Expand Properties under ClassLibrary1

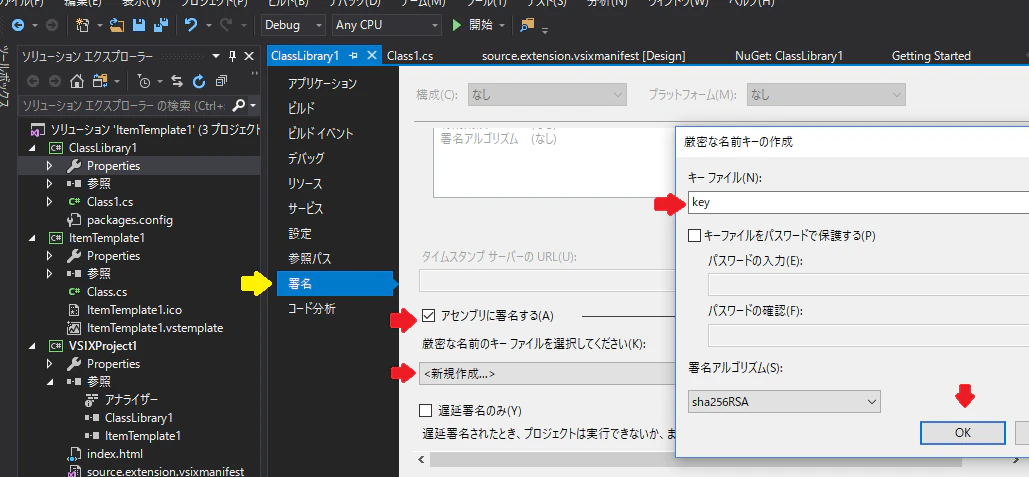tap(50, 166)
